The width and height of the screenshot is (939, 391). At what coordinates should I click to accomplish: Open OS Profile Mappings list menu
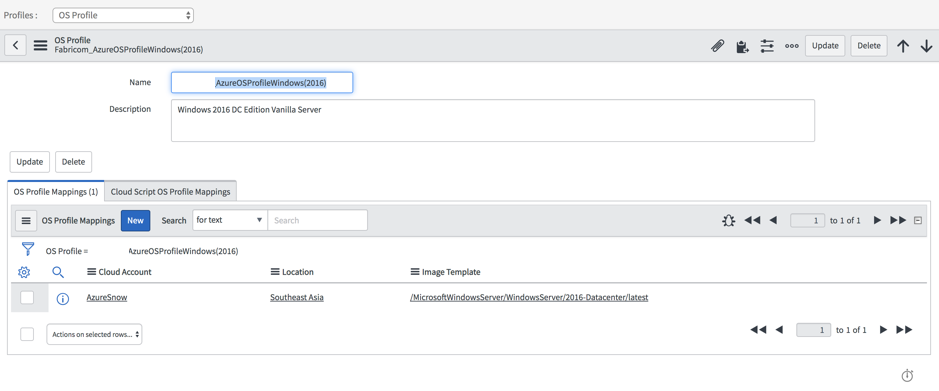click(x=26, y=220)
